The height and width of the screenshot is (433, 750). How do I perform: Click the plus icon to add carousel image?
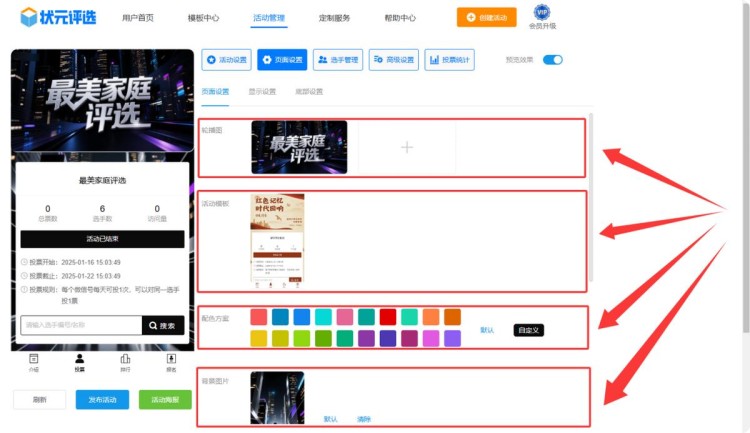406,148
